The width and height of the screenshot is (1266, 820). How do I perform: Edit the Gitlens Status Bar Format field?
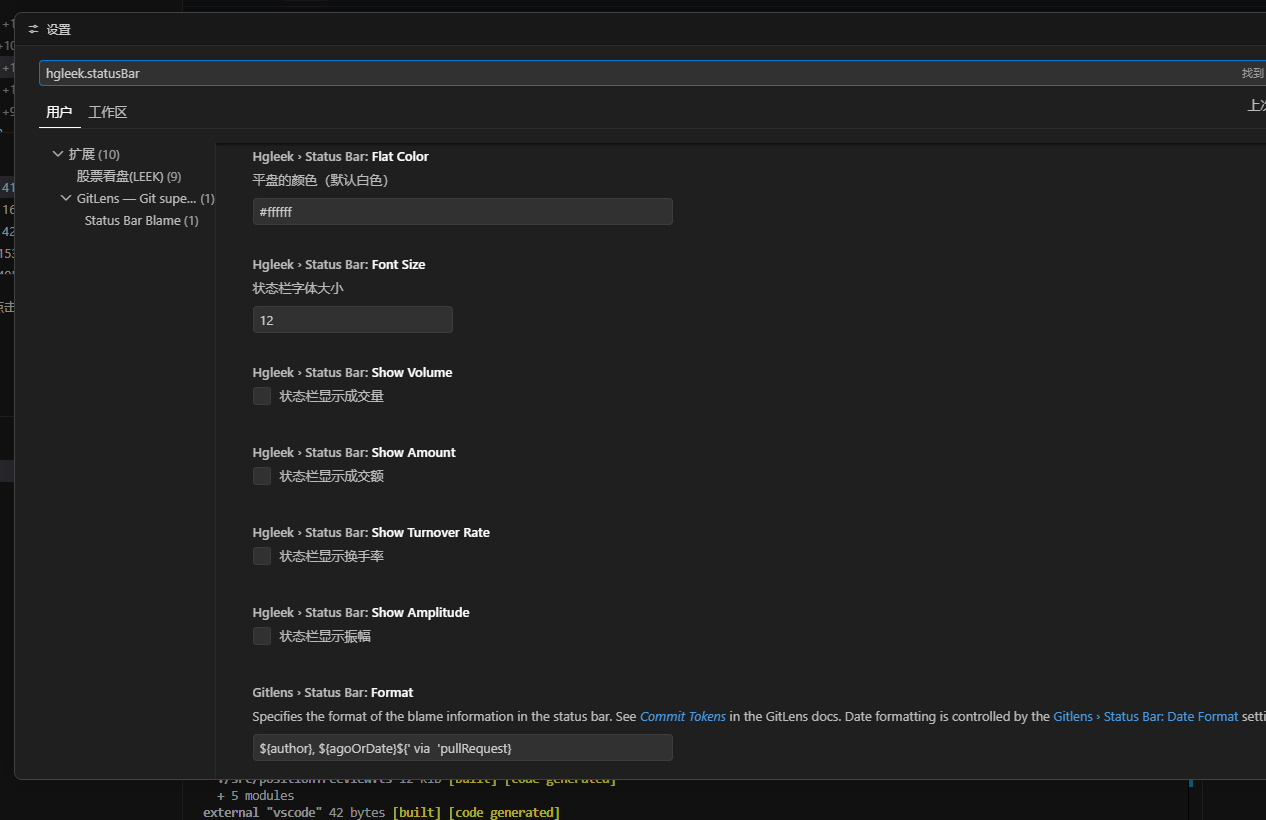pos(462,748)
